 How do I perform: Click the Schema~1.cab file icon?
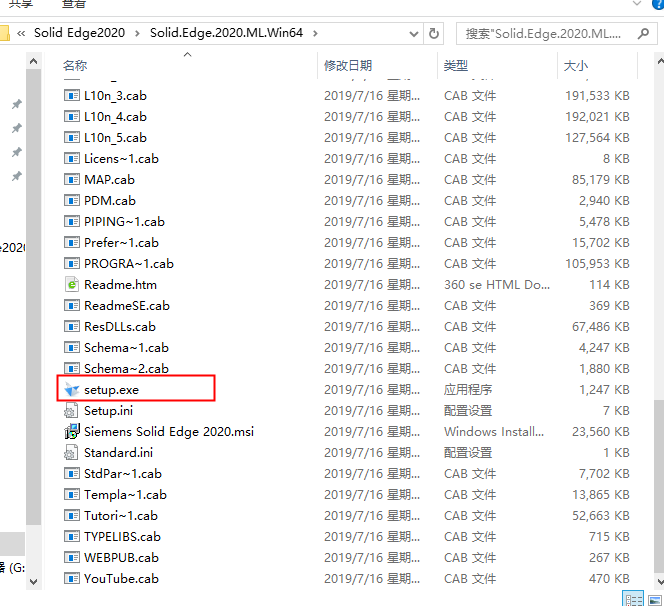point(72,348)
